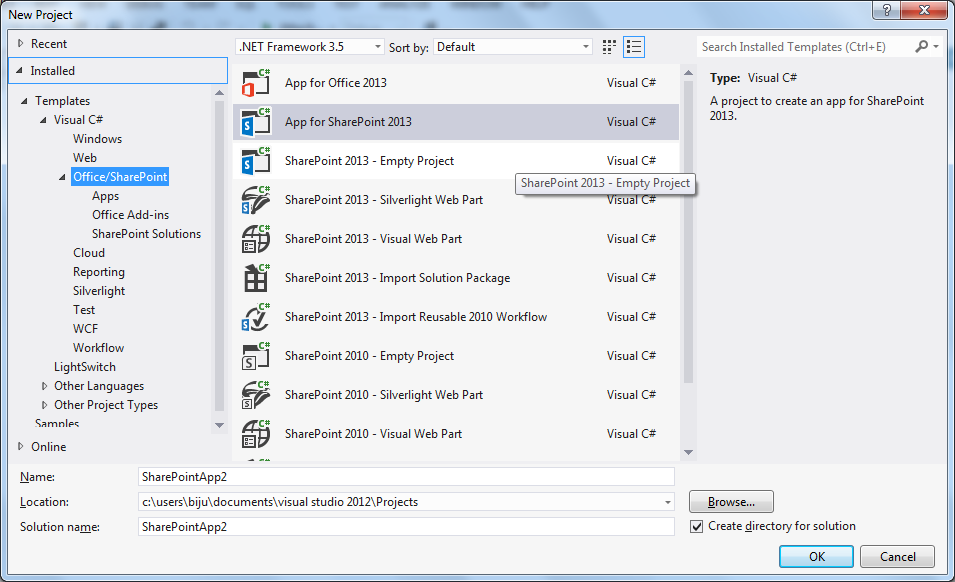Click the SharePoint 2013 Empty Project icon

[256, 161]
